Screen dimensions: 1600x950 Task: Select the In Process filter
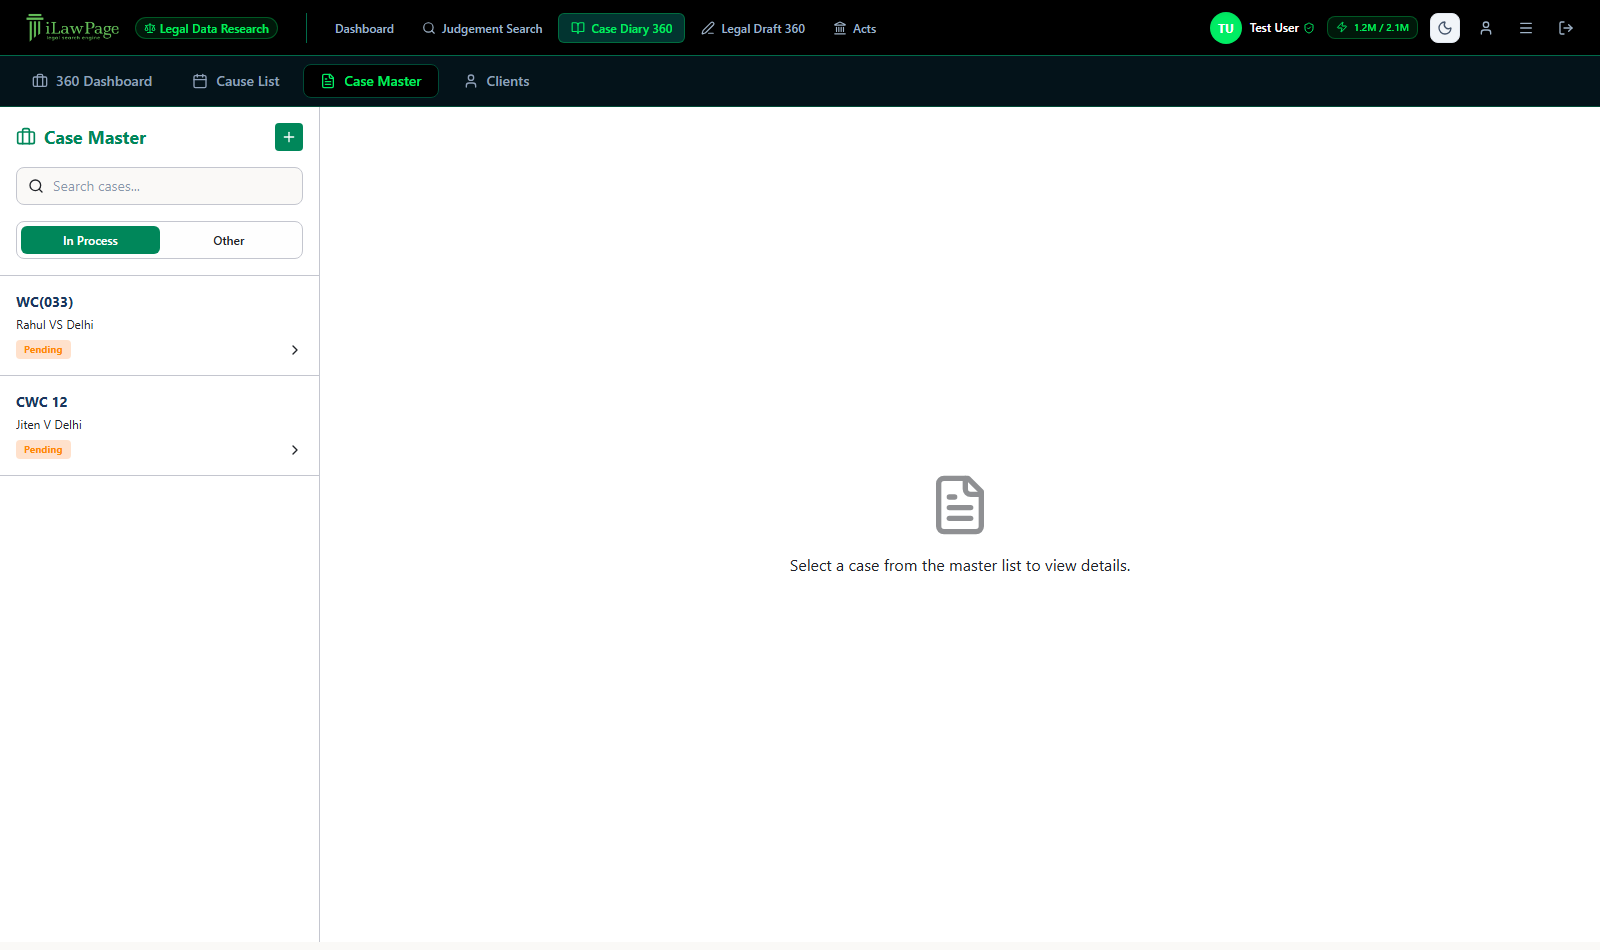(x=90, y=240)
